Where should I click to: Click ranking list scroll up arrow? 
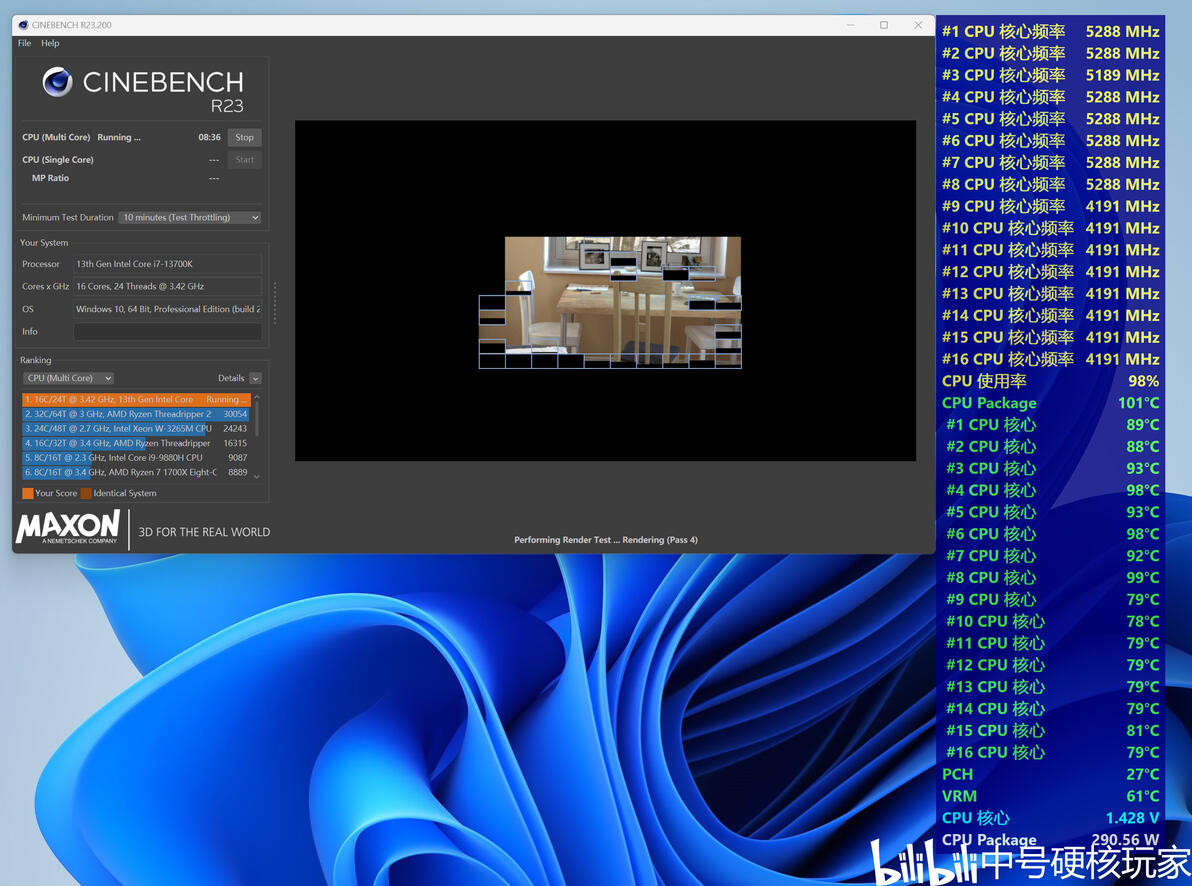[257, 397]
